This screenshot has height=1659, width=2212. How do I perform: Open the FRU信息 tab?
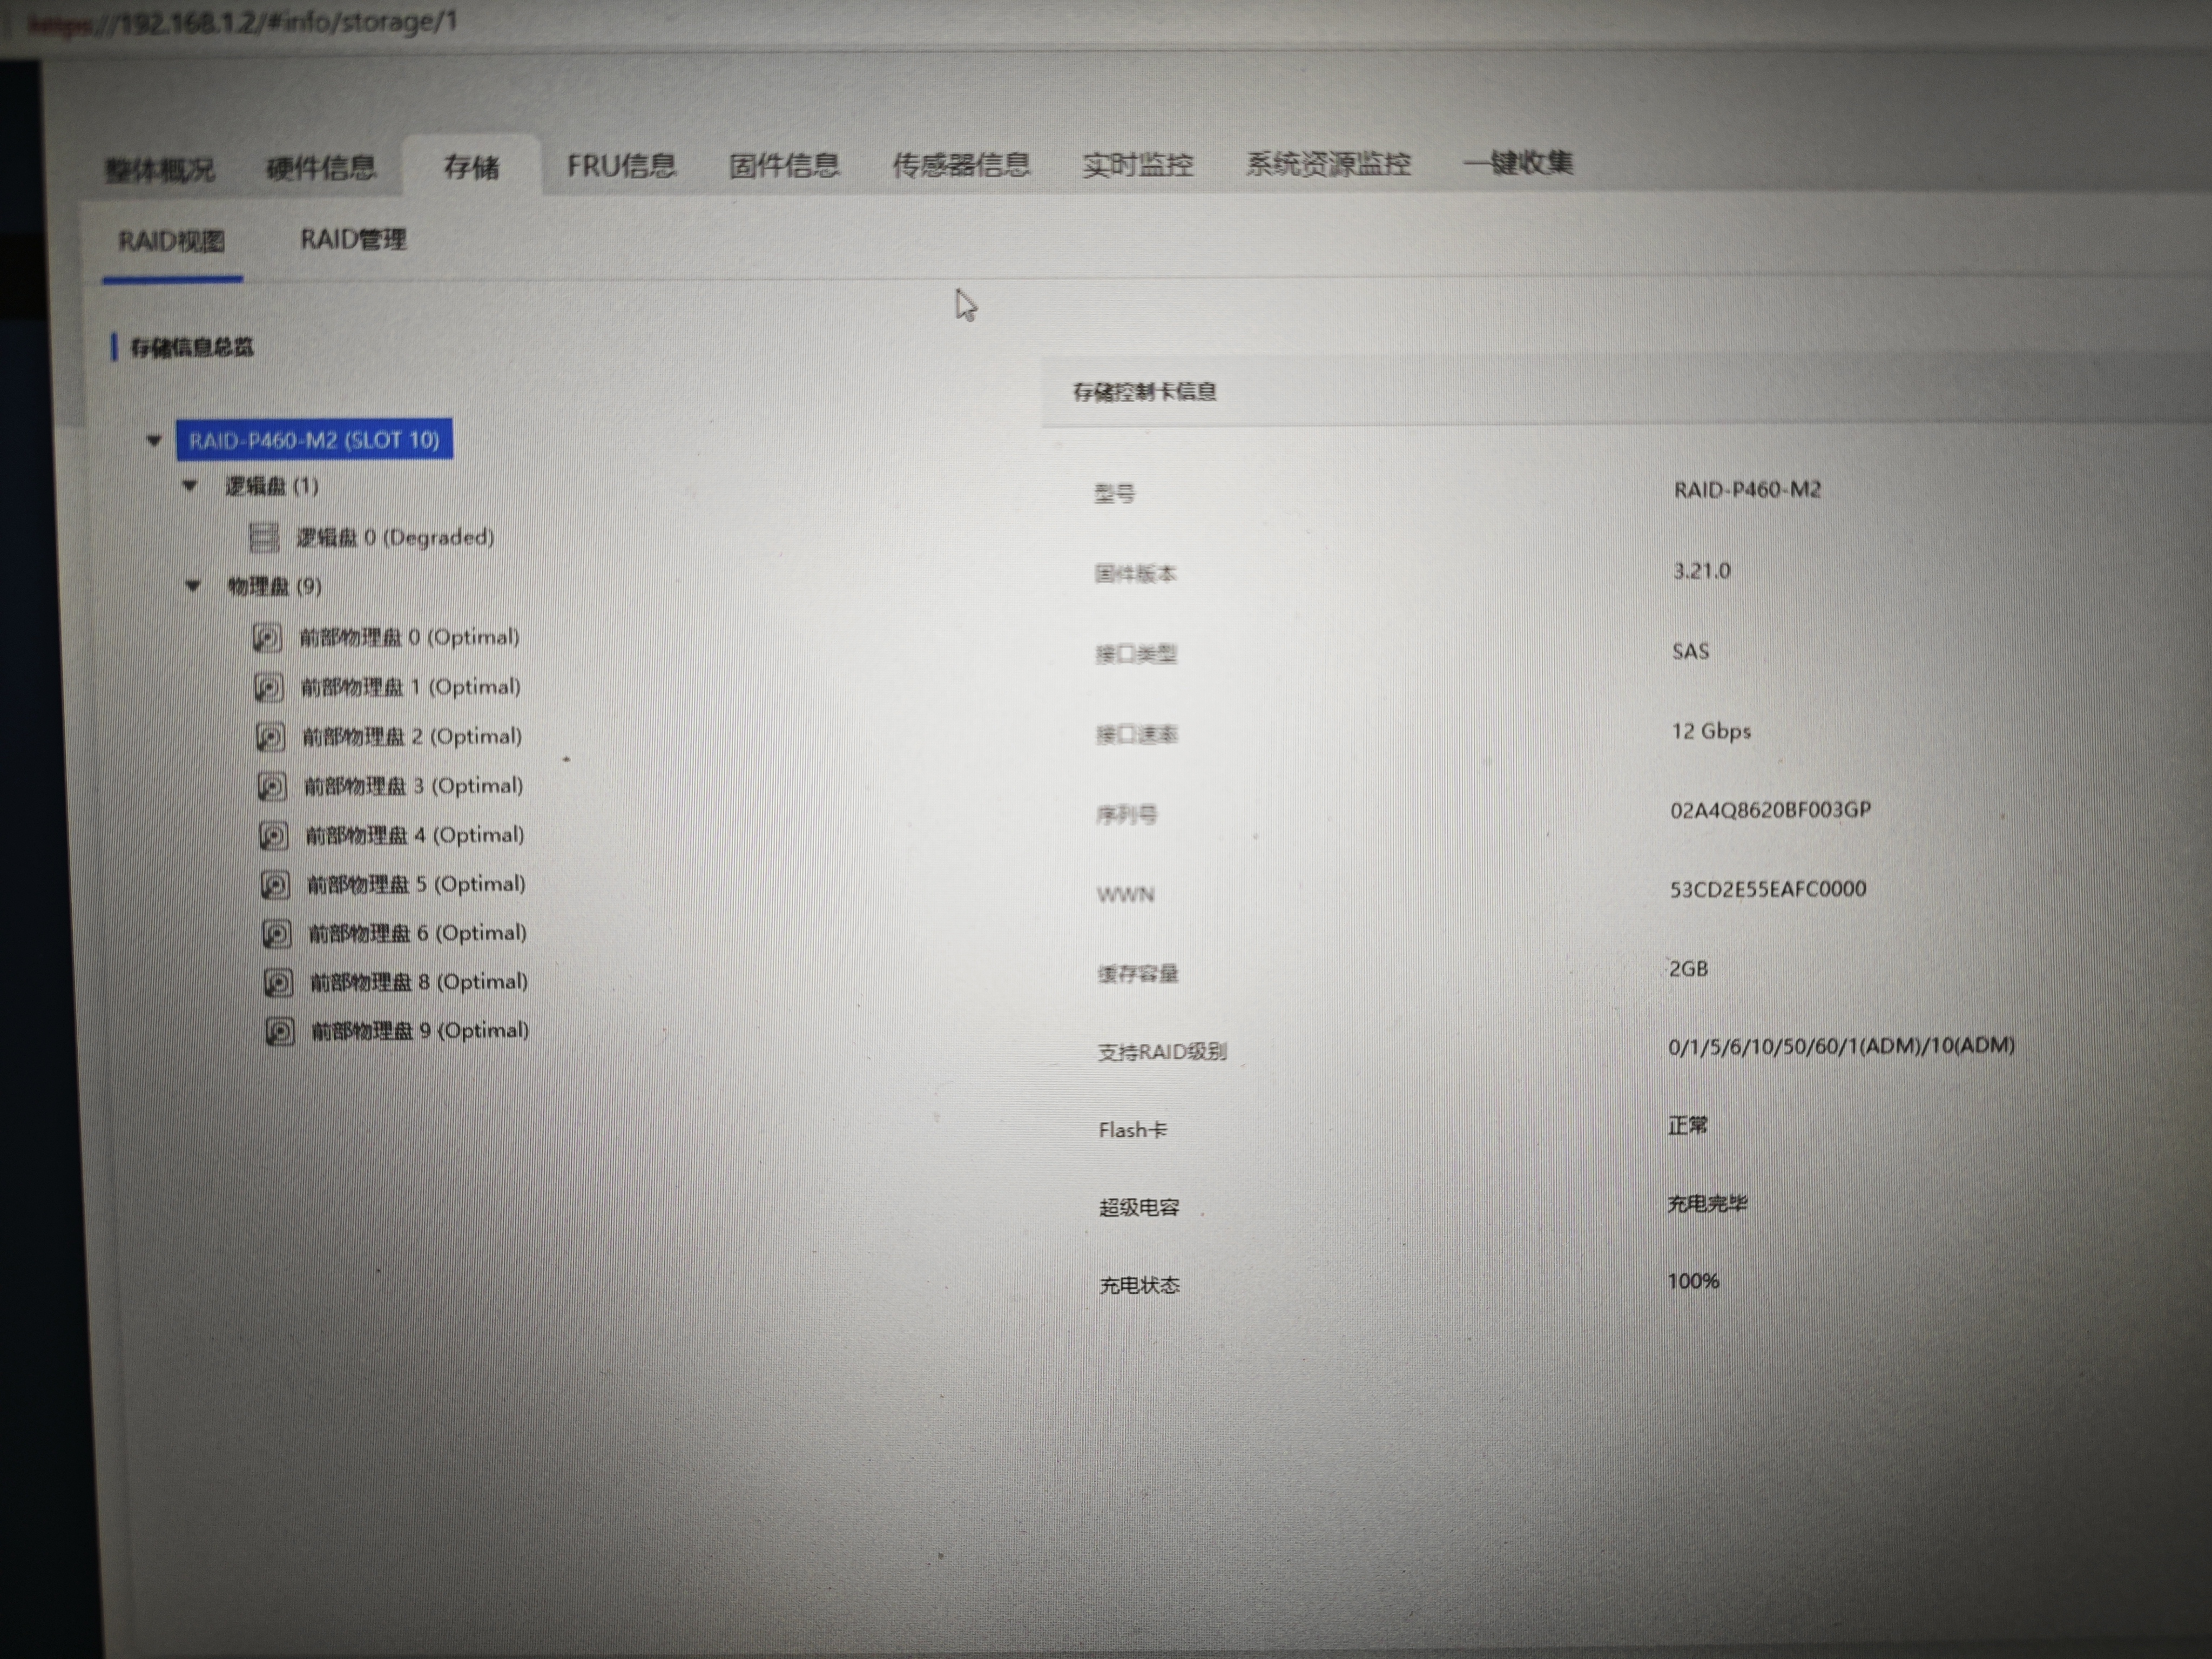621,166
